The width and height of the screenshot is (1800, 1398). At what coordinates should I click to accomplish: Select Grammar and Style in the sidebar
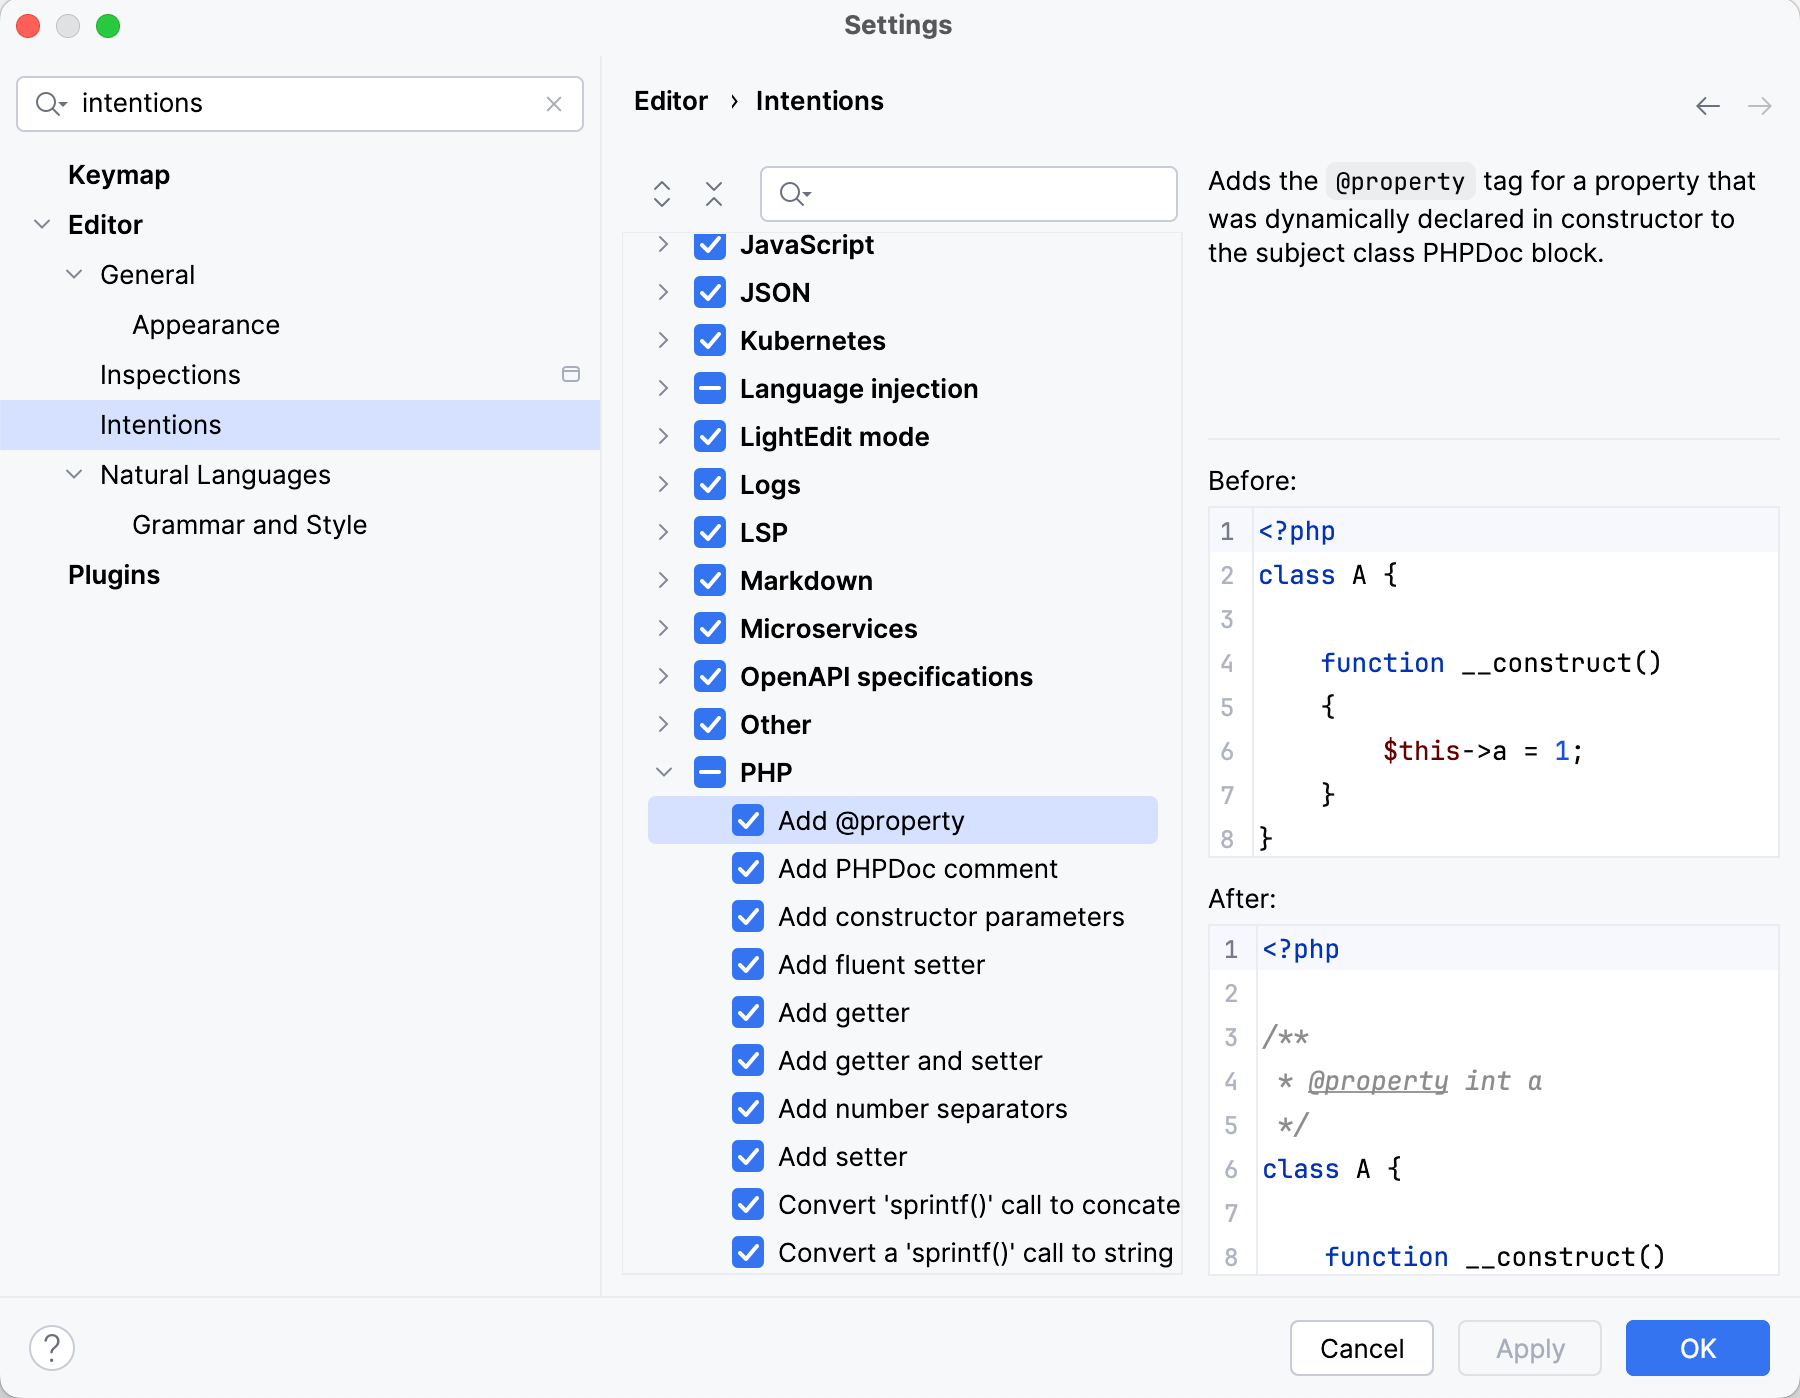pyautogui.click(x=249, y=524)
